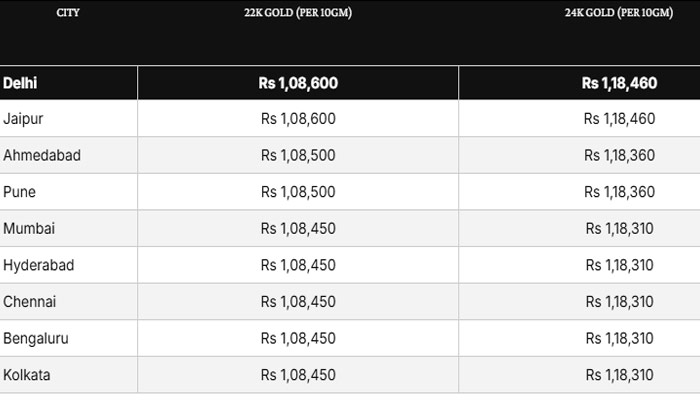Select Hyderabad's 24K gold price
The image size is (700, 400).
click(x=619, y=265)
